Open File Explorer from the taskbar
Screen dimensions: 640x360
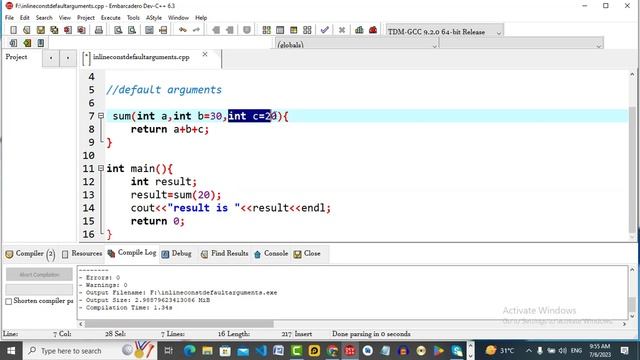[x=207, y=351]
